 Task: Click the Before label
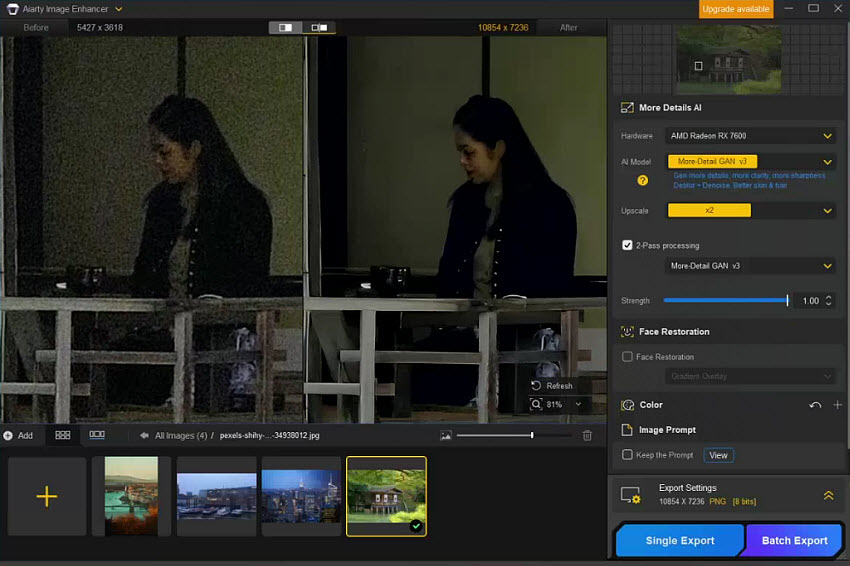click(x=36, y=28)
